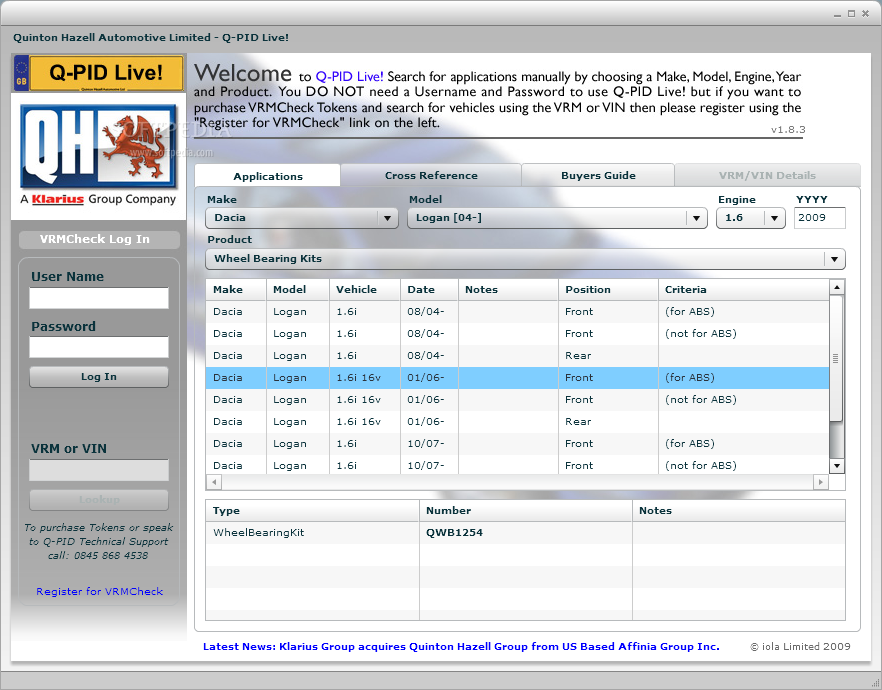The image size is (882, 690).
Task: Click the horizontal scroll right arrow
Action: pos(821,482)
